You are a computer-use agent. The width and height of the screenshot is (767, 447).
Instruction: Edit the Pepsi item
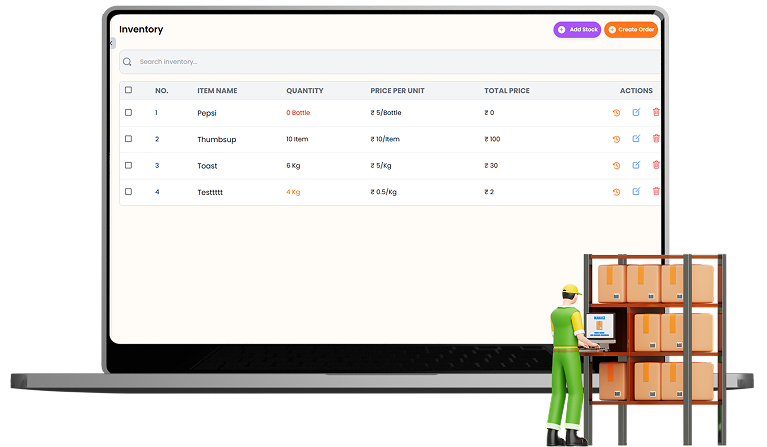pos(636,112)
